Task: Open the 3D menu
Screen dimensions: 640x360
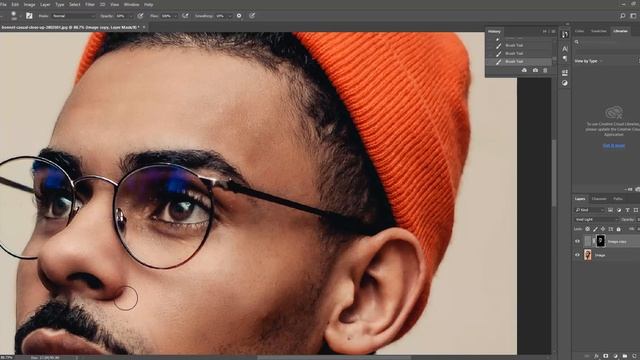Action: click(102, 4)
